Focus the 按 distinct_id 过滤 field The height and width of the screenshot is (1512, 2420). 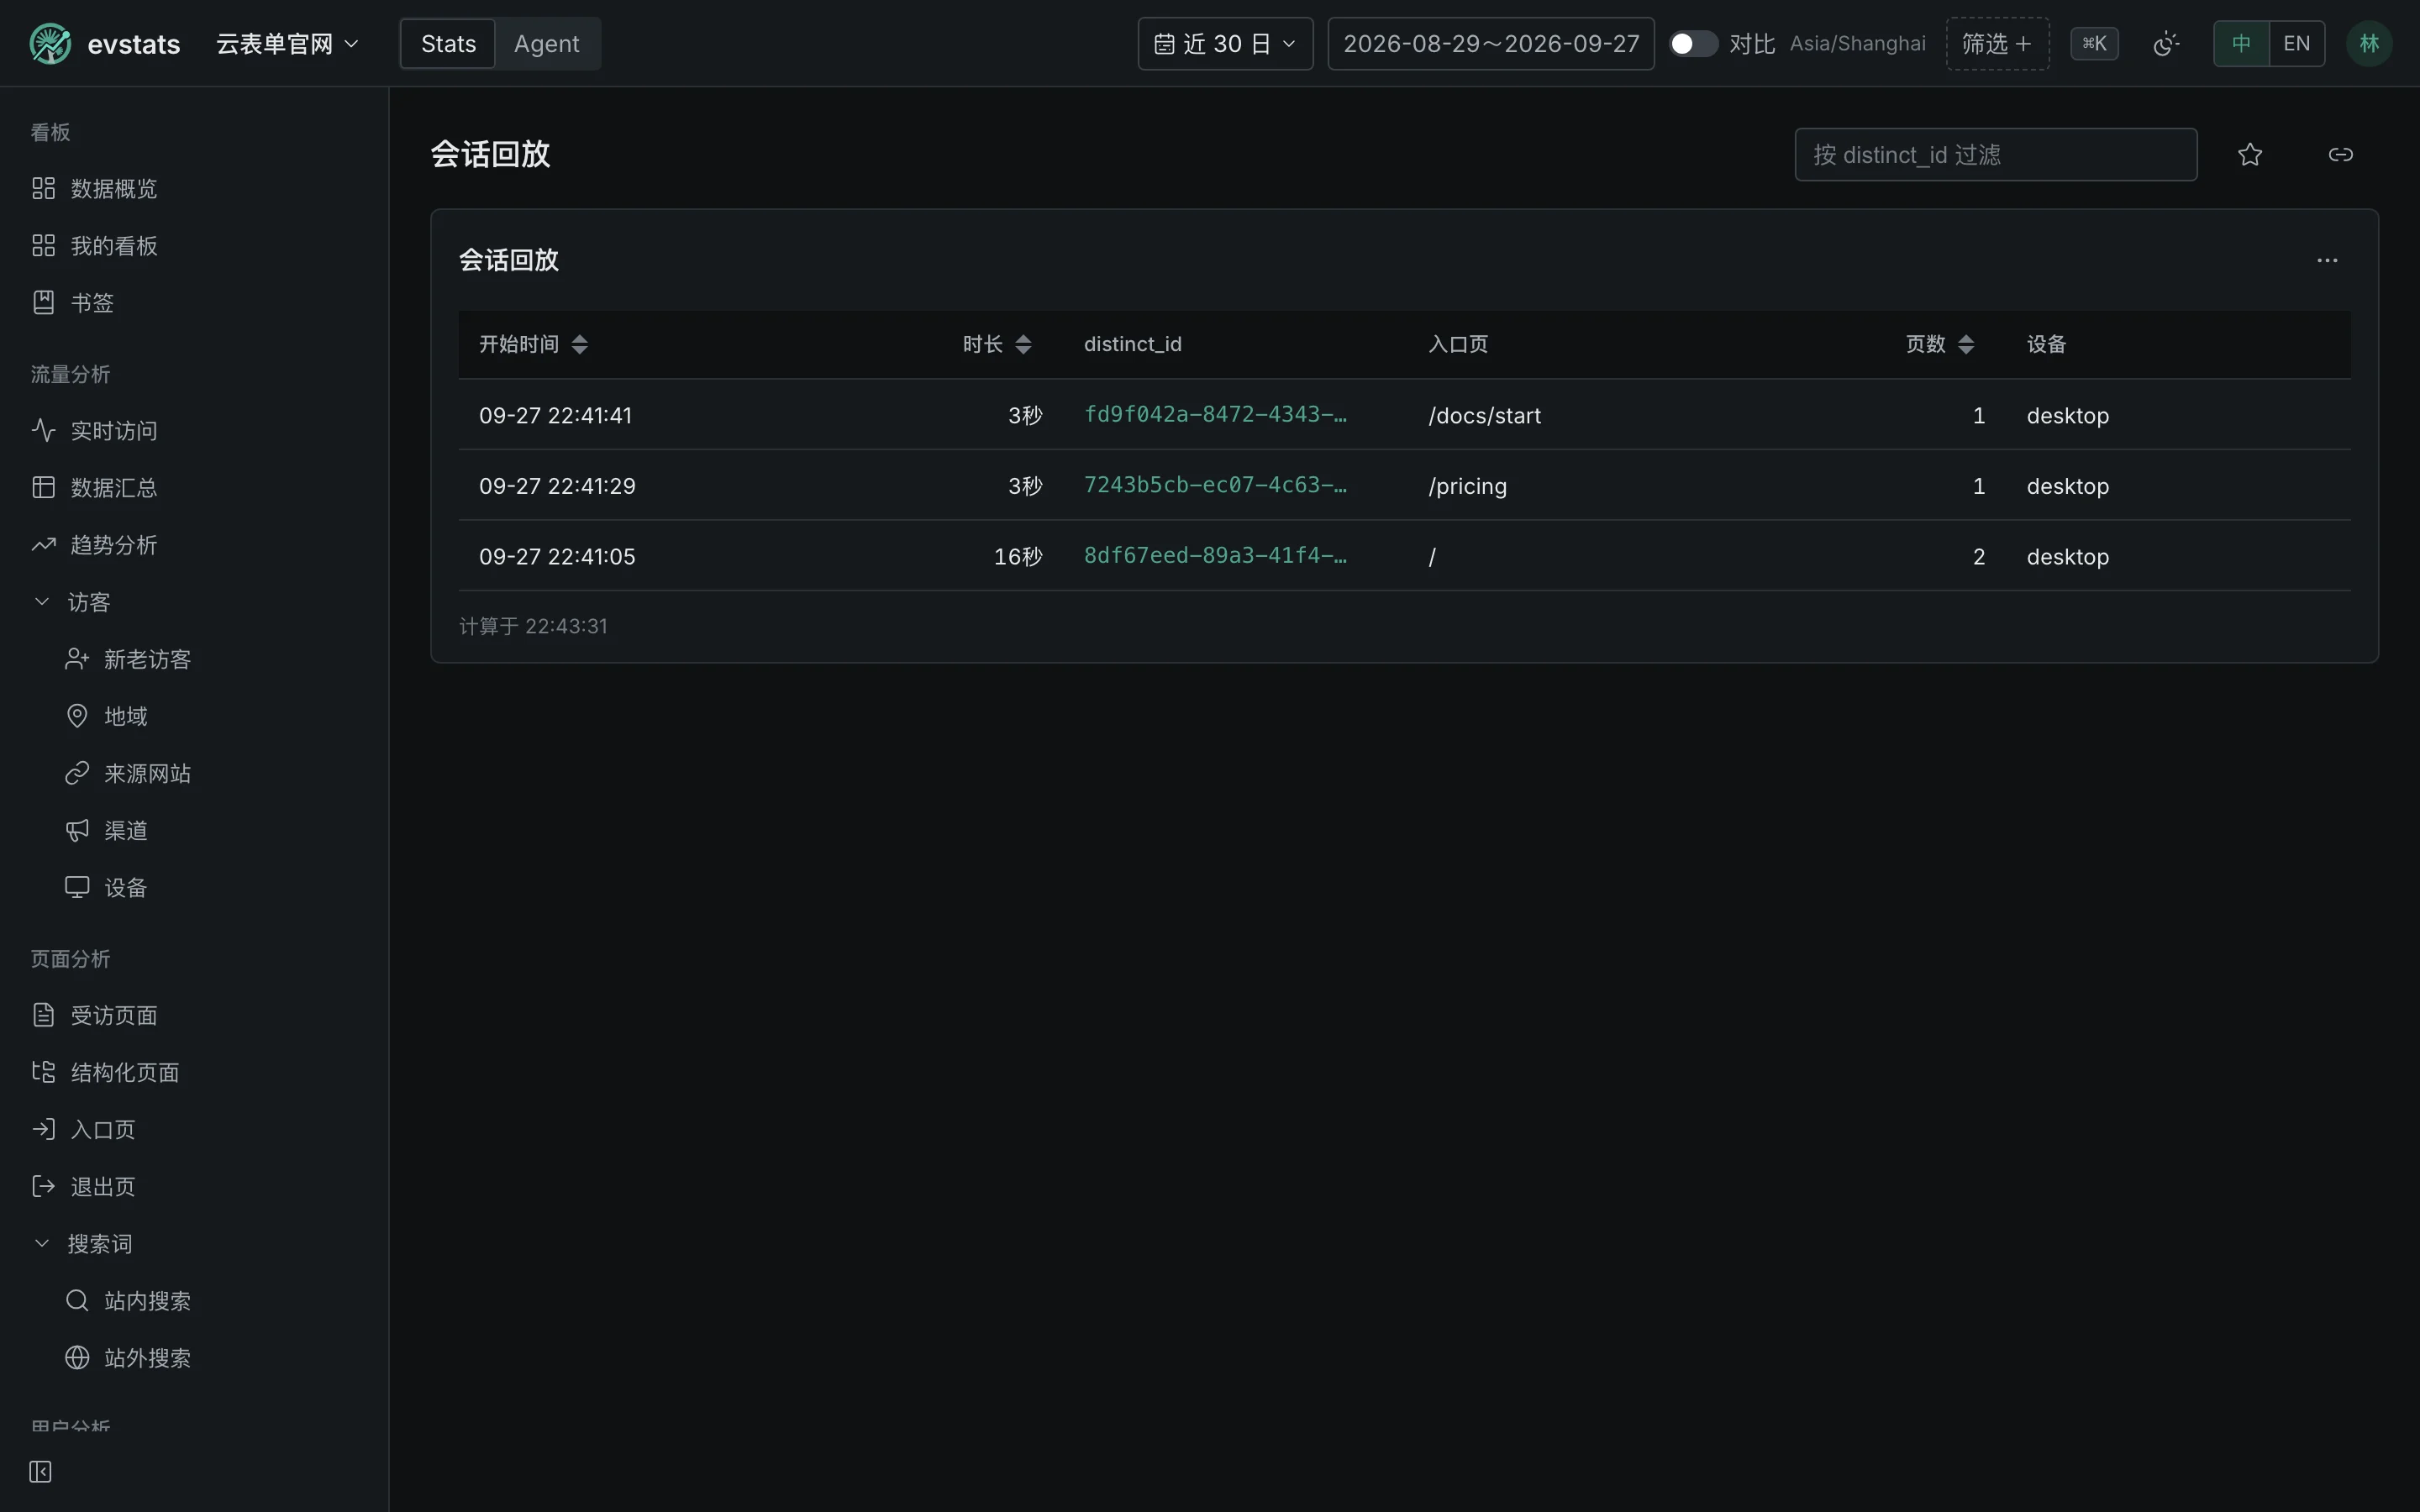click(1995, 155)
